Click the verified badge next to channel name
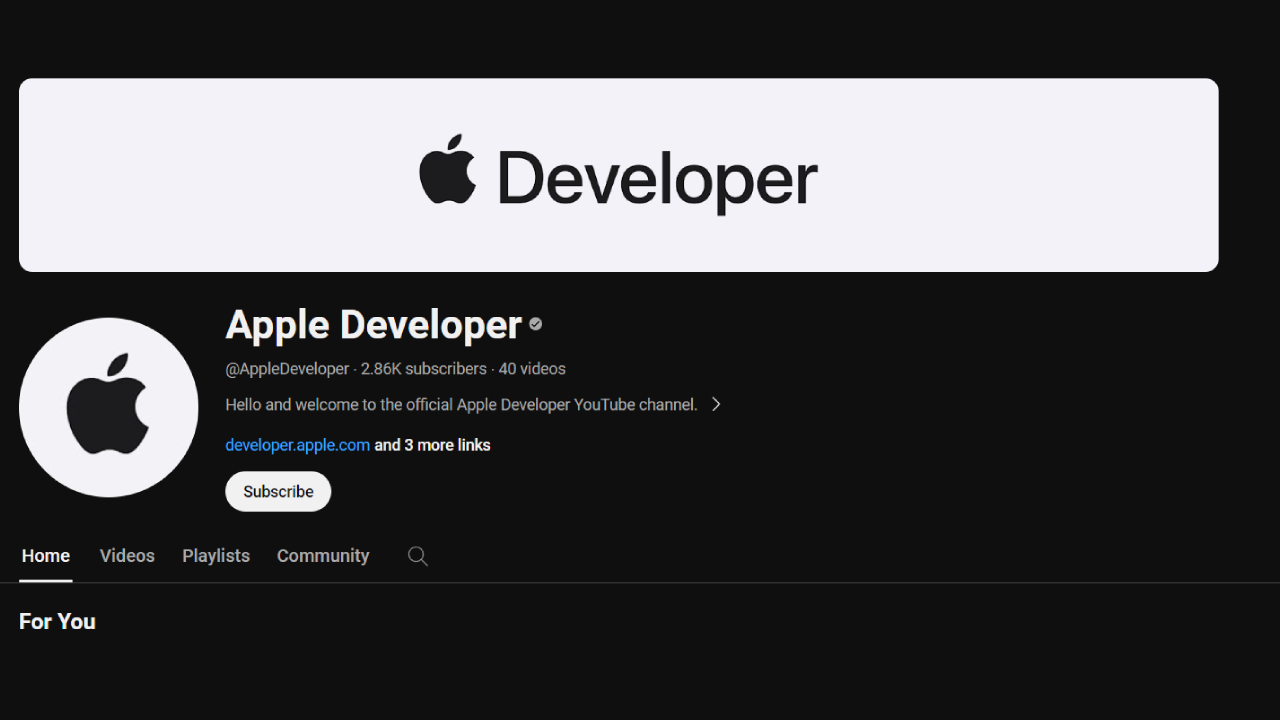This screenshot has height=720, width=1280. [x=535, y=324]
